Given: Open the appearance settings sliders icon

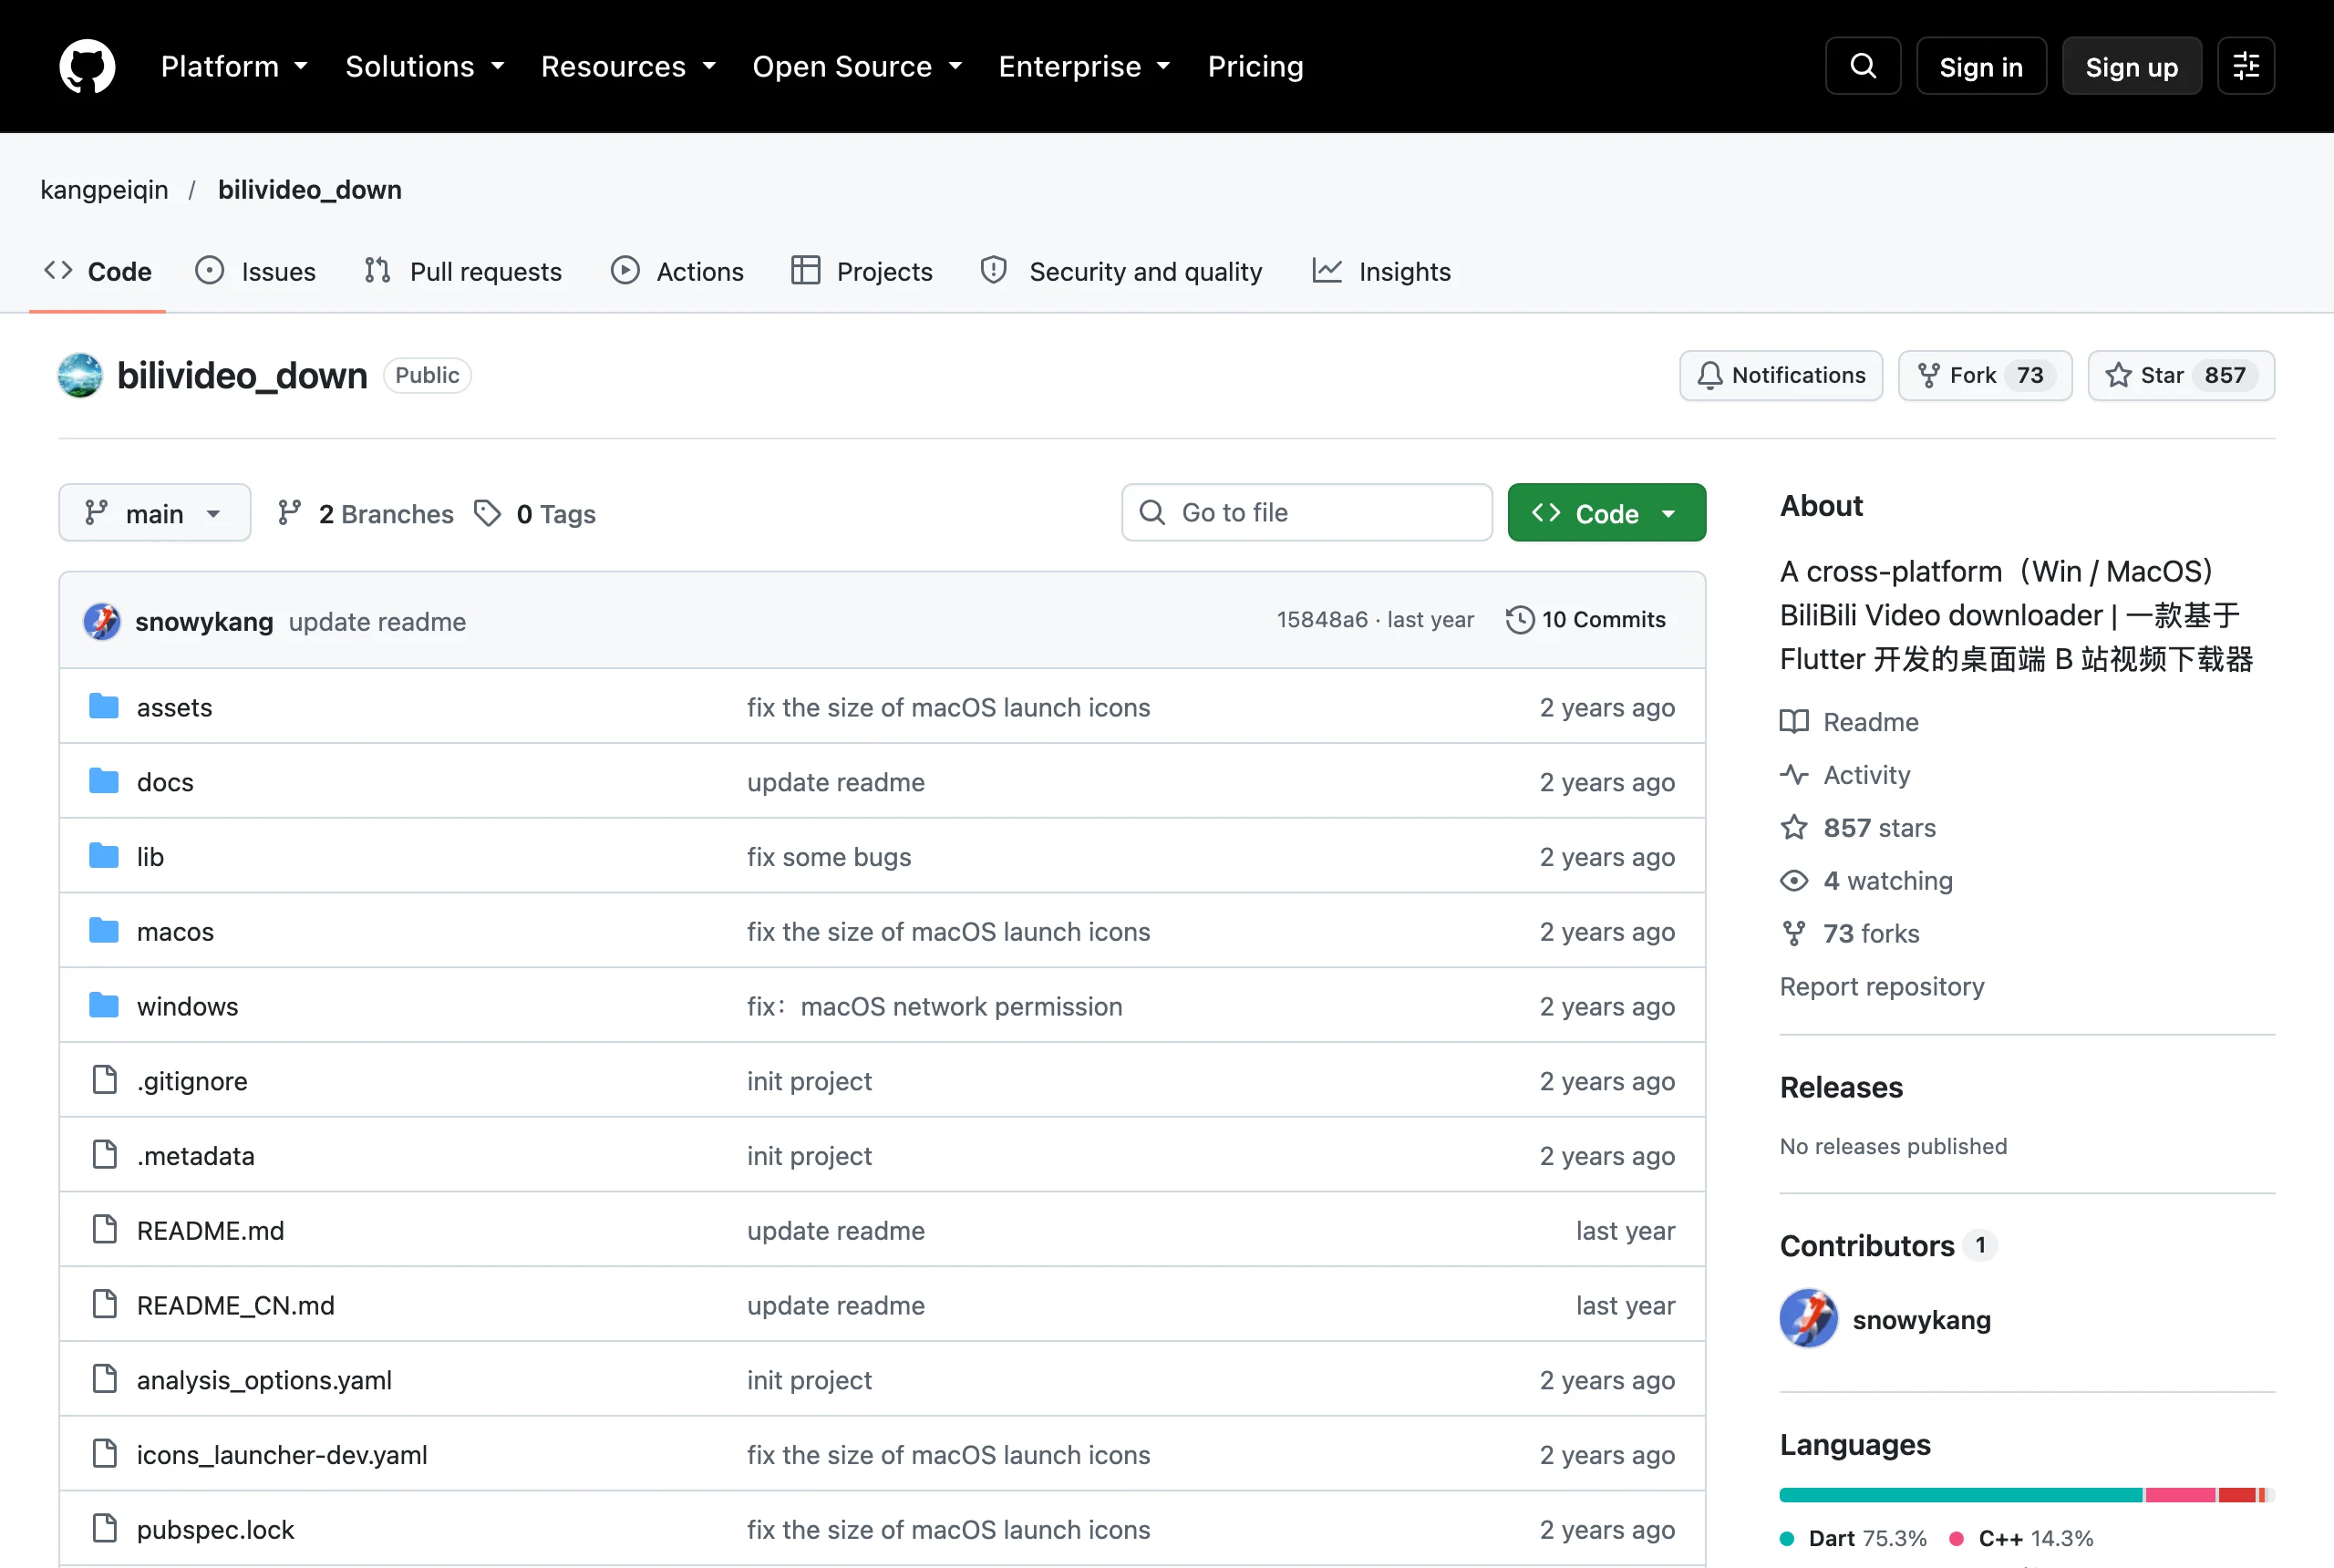Looking at the screenshot, I should click(2245, 66).
